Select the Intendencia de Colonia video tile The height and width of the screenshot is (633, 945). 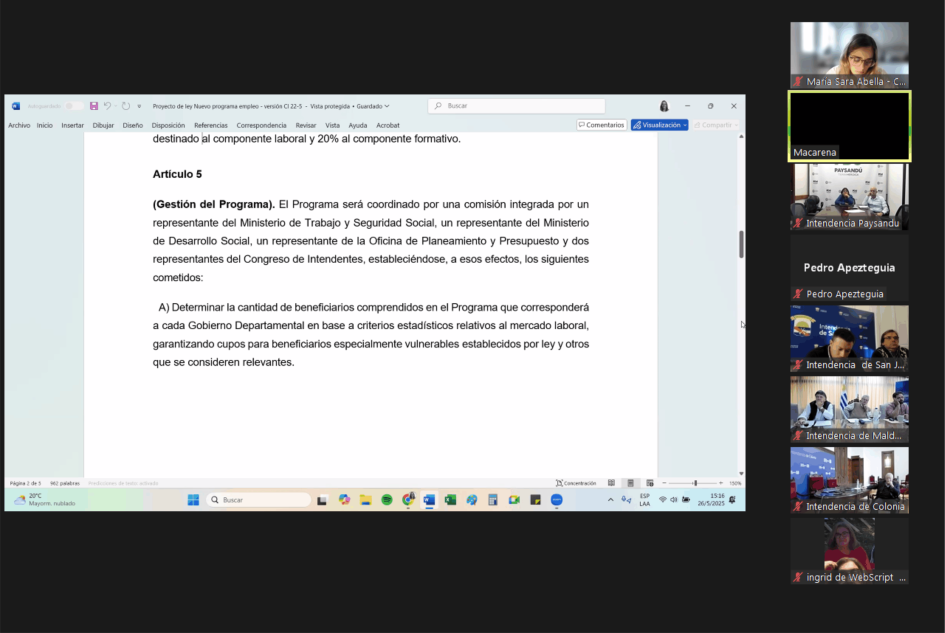tap(849, 480)
